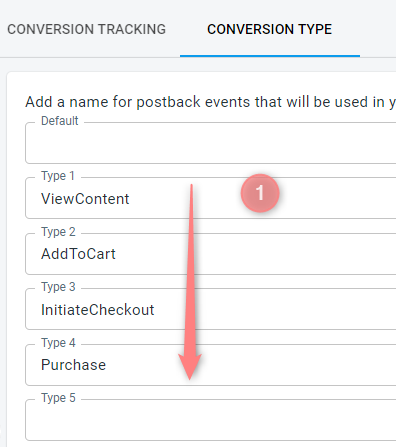Click the red numbered step badge 1
This screenshot has height=447, width=396.
260,193
